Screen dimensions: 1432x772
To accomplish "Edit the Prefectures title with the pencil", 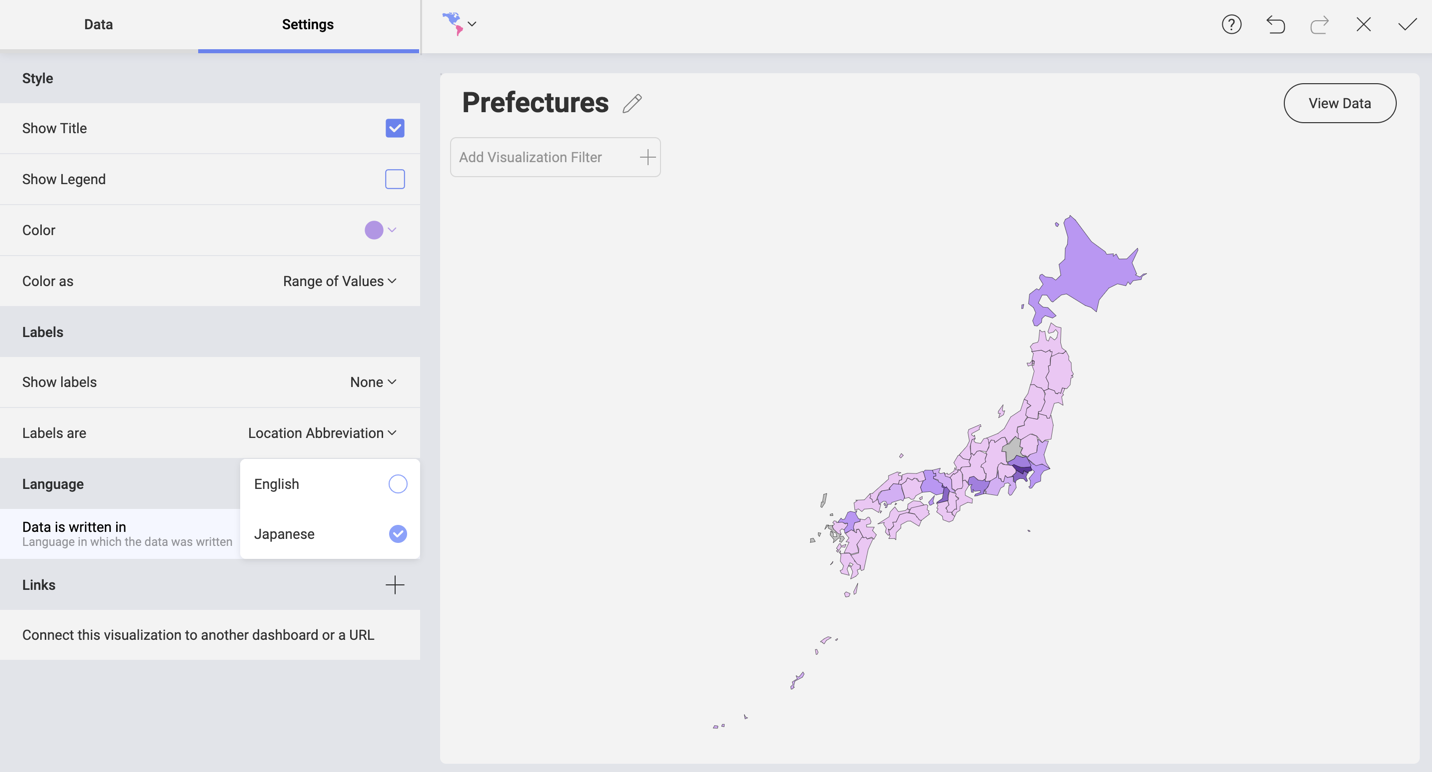I will click(632, 103).
